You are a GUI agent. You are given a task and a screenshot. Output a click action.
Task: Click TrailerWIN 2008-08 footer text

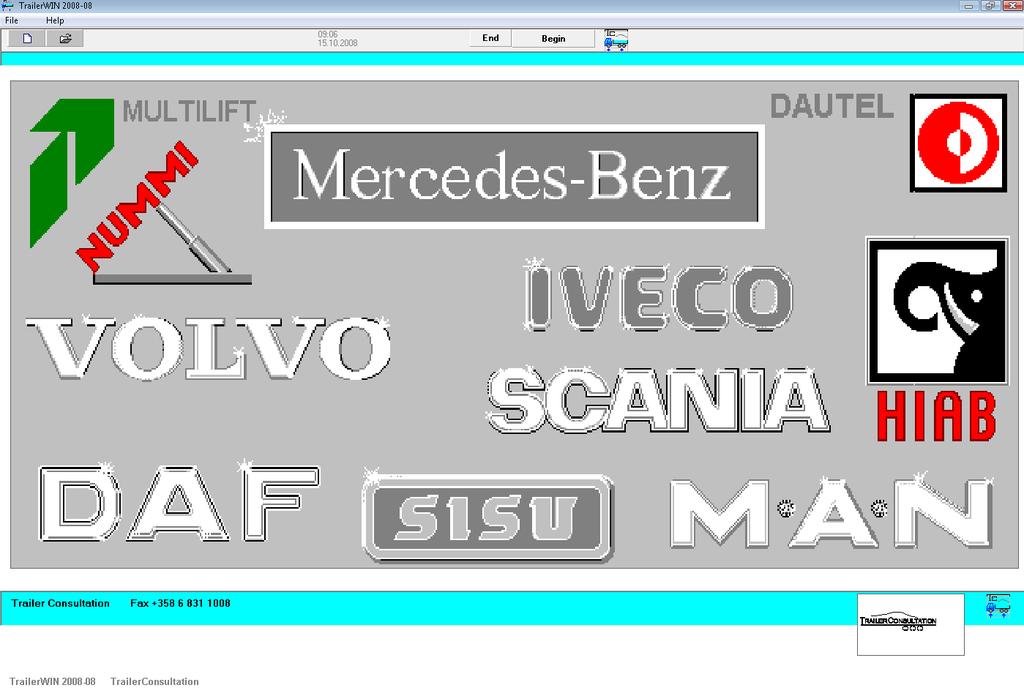(x=52, y=682)
